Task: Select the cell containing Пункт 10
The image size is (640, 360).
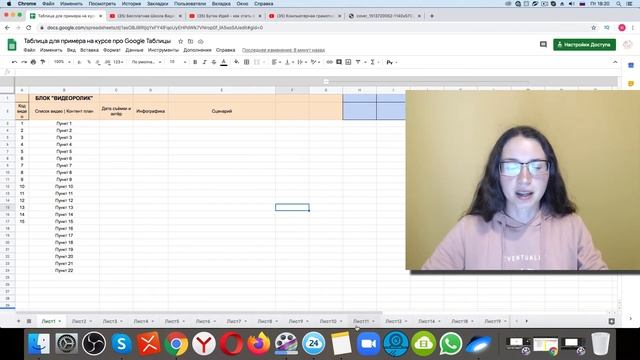Action: [x=64, y=187]
